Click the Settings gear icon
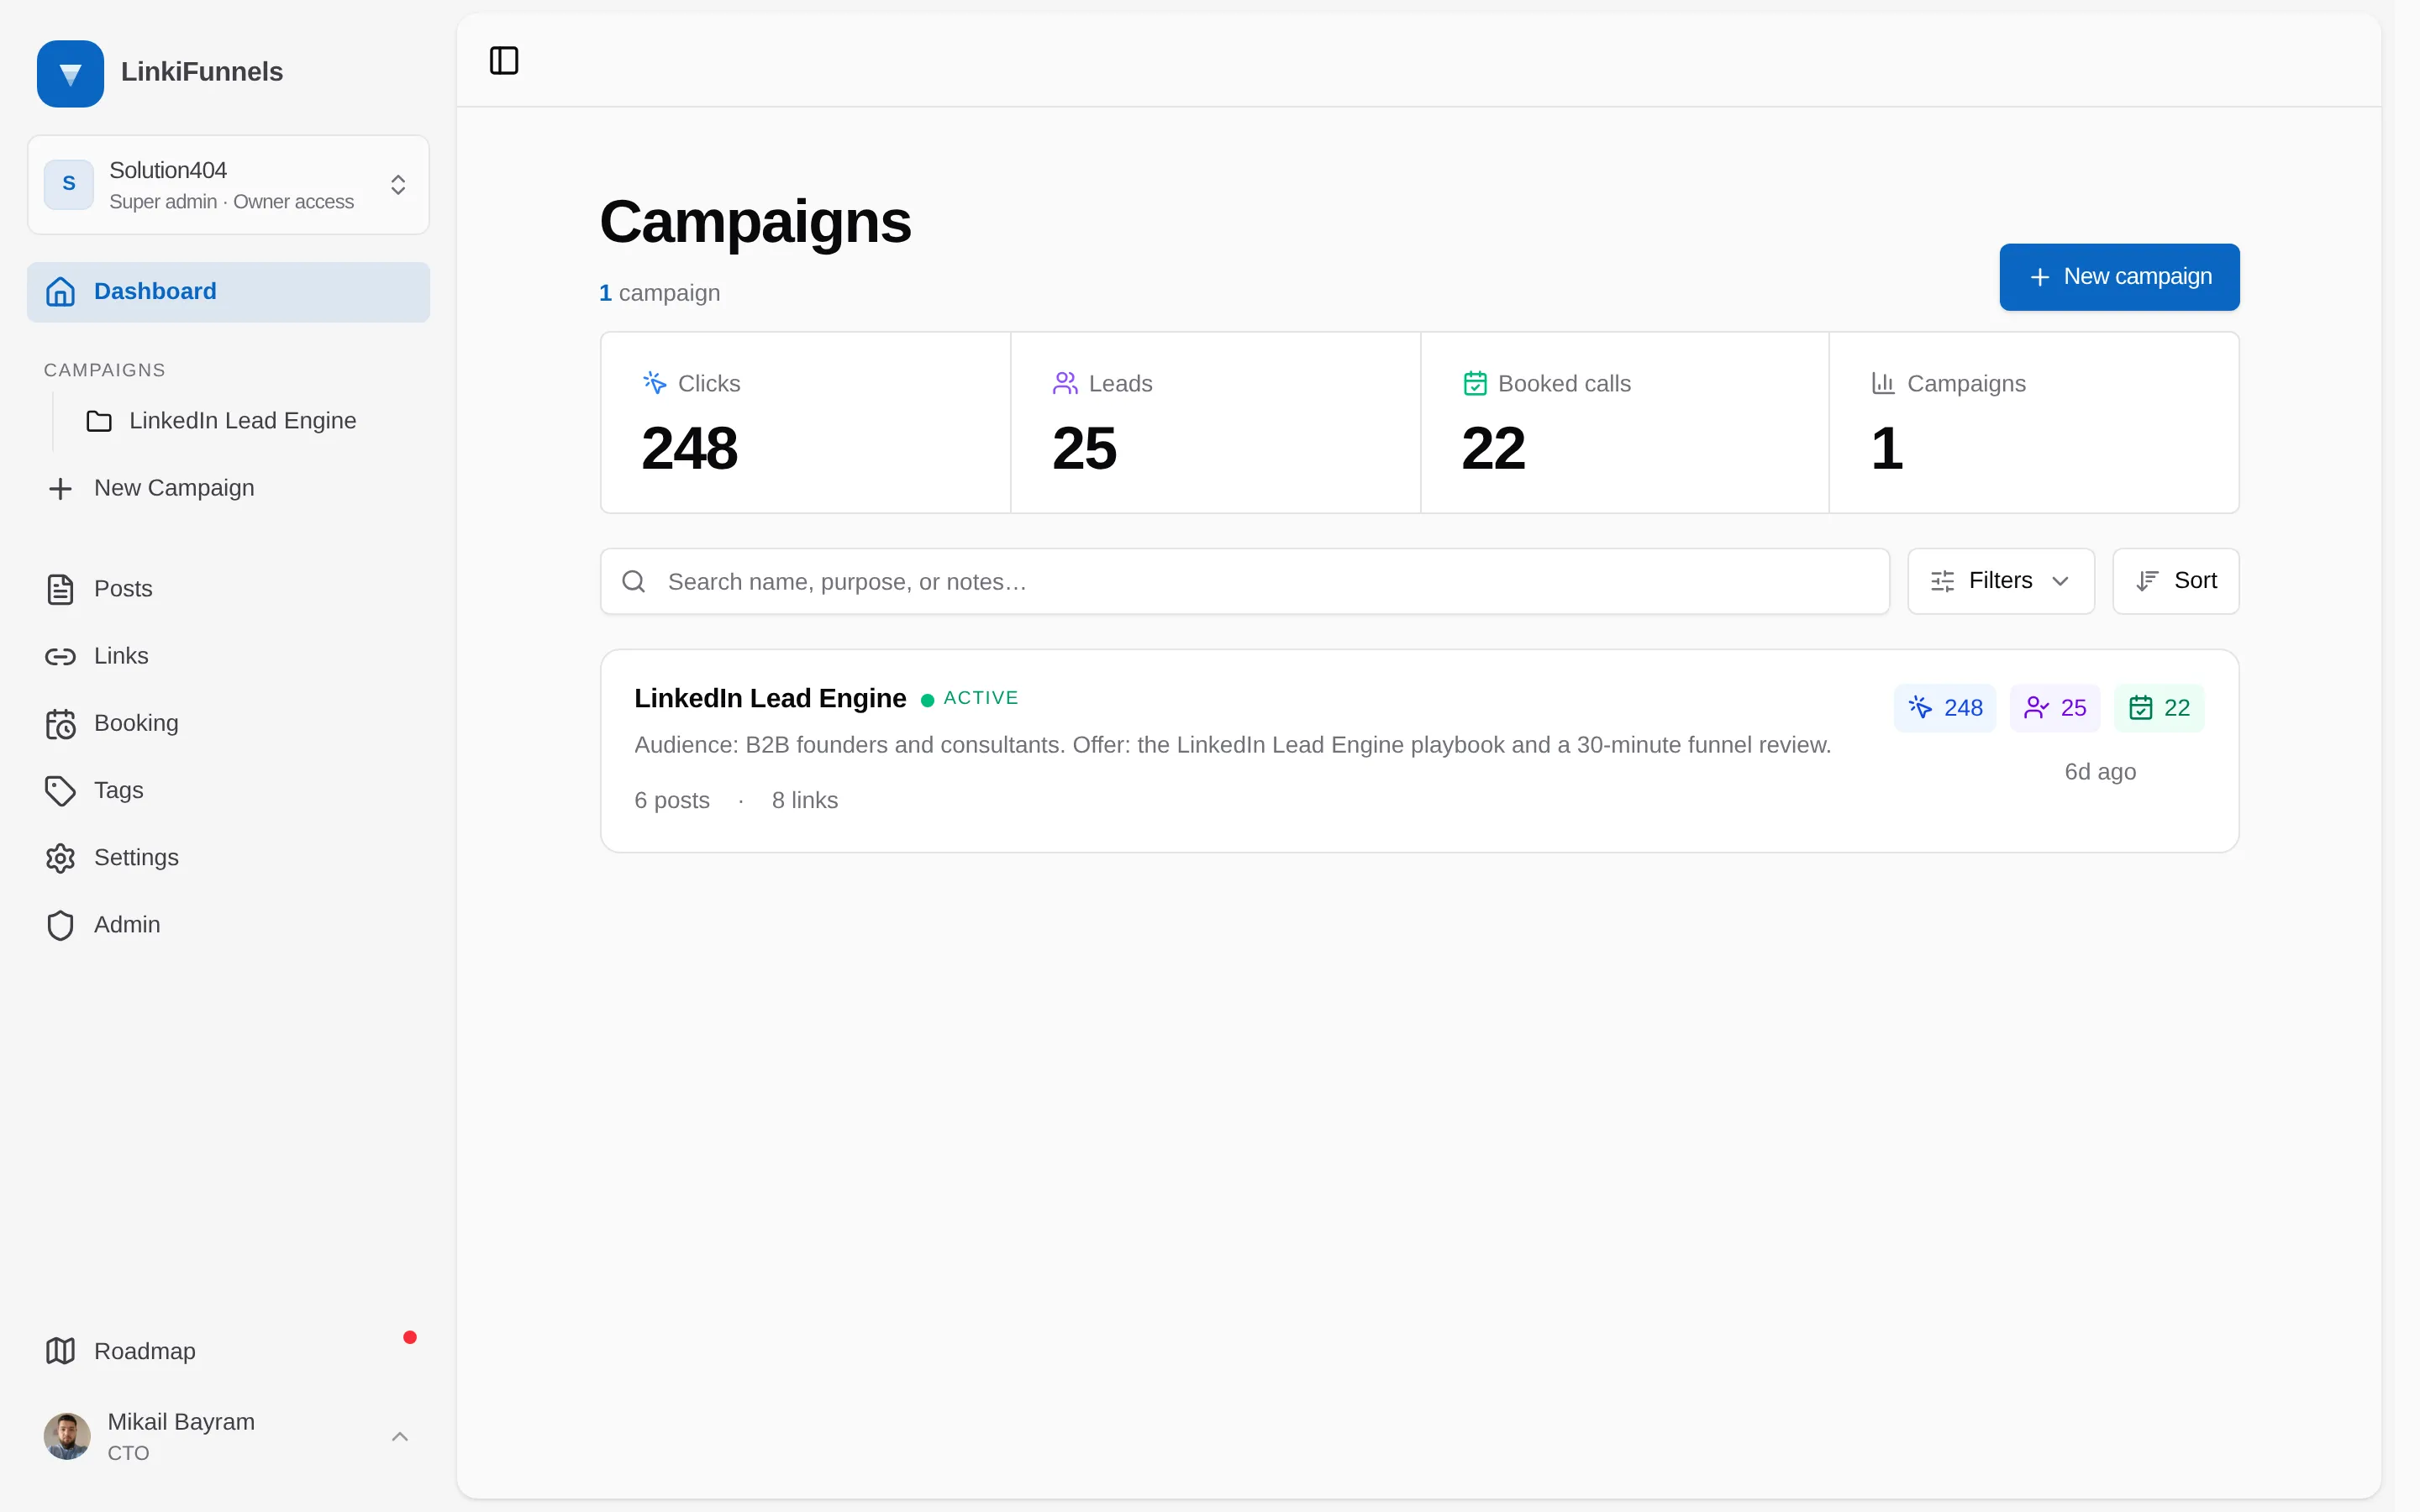This screenshot has height=1512, width=2420. pos(60,858)
